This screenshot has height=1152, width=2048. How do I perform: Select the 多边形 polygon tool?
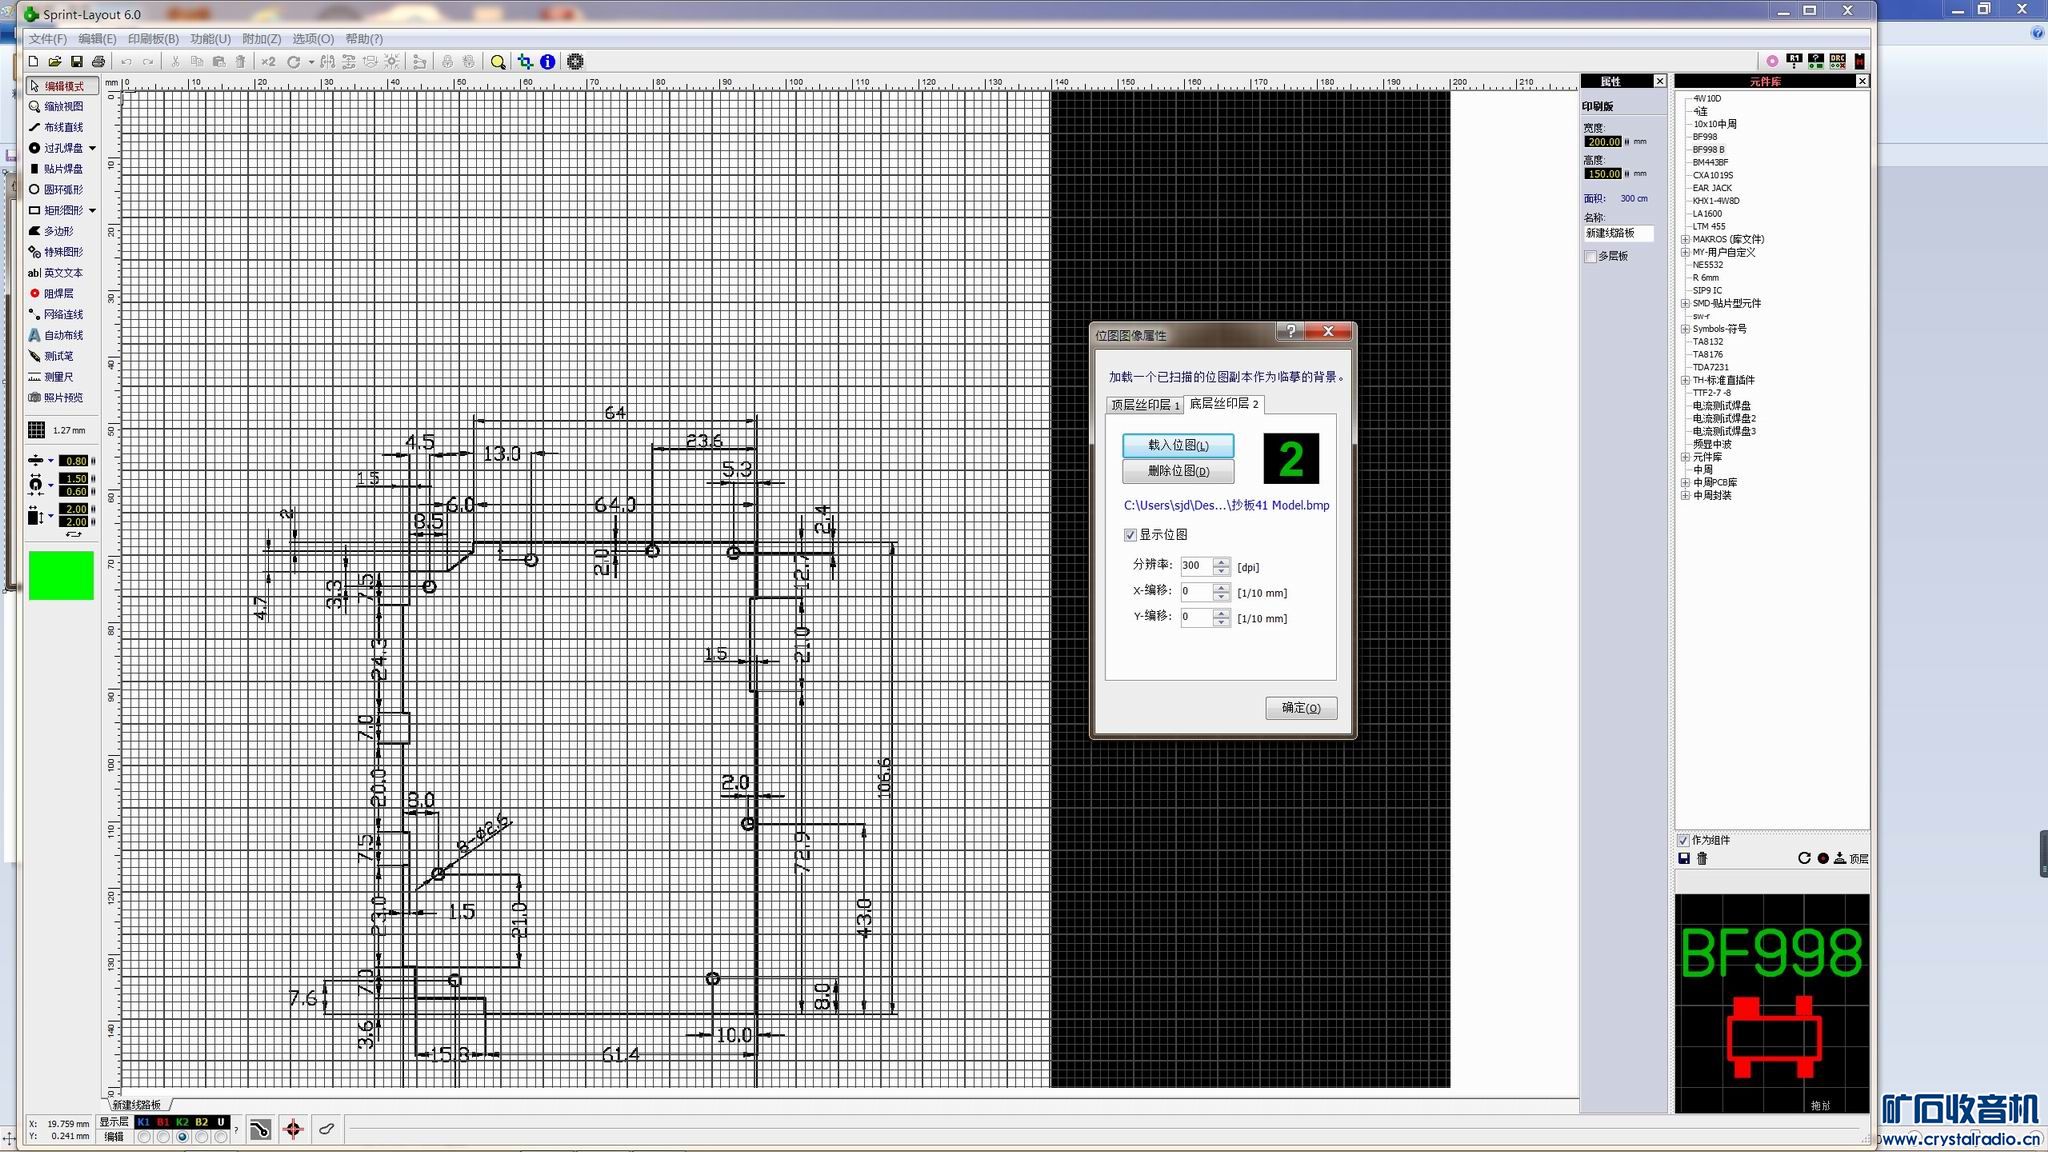pos(58,231)
